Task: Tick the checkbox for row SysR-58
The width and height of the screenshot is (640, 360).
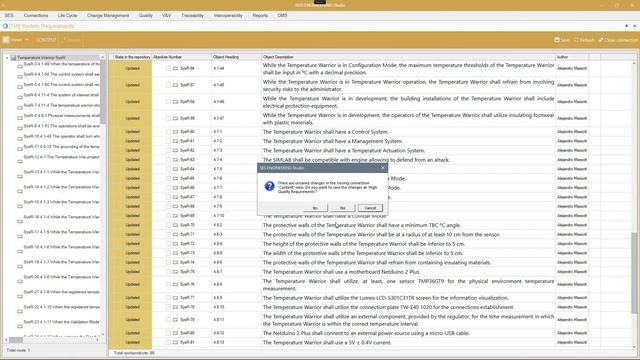Action: (168, 102)
